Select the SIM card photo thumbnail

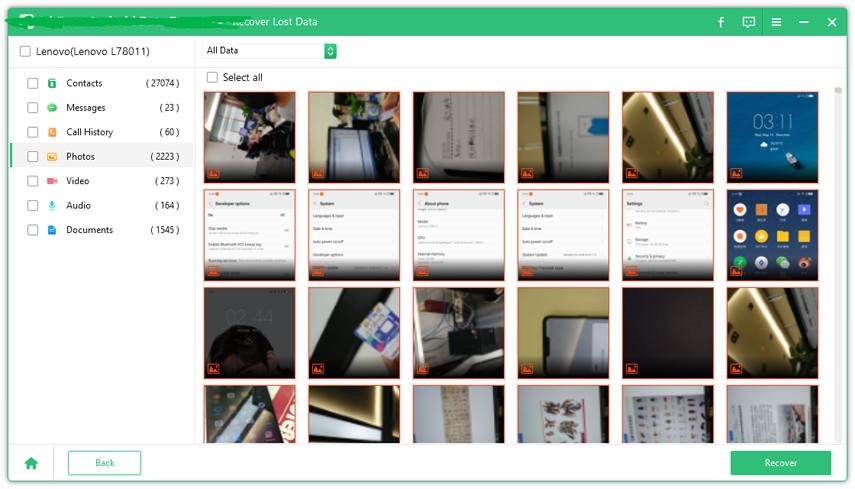[x=354, y=333]
